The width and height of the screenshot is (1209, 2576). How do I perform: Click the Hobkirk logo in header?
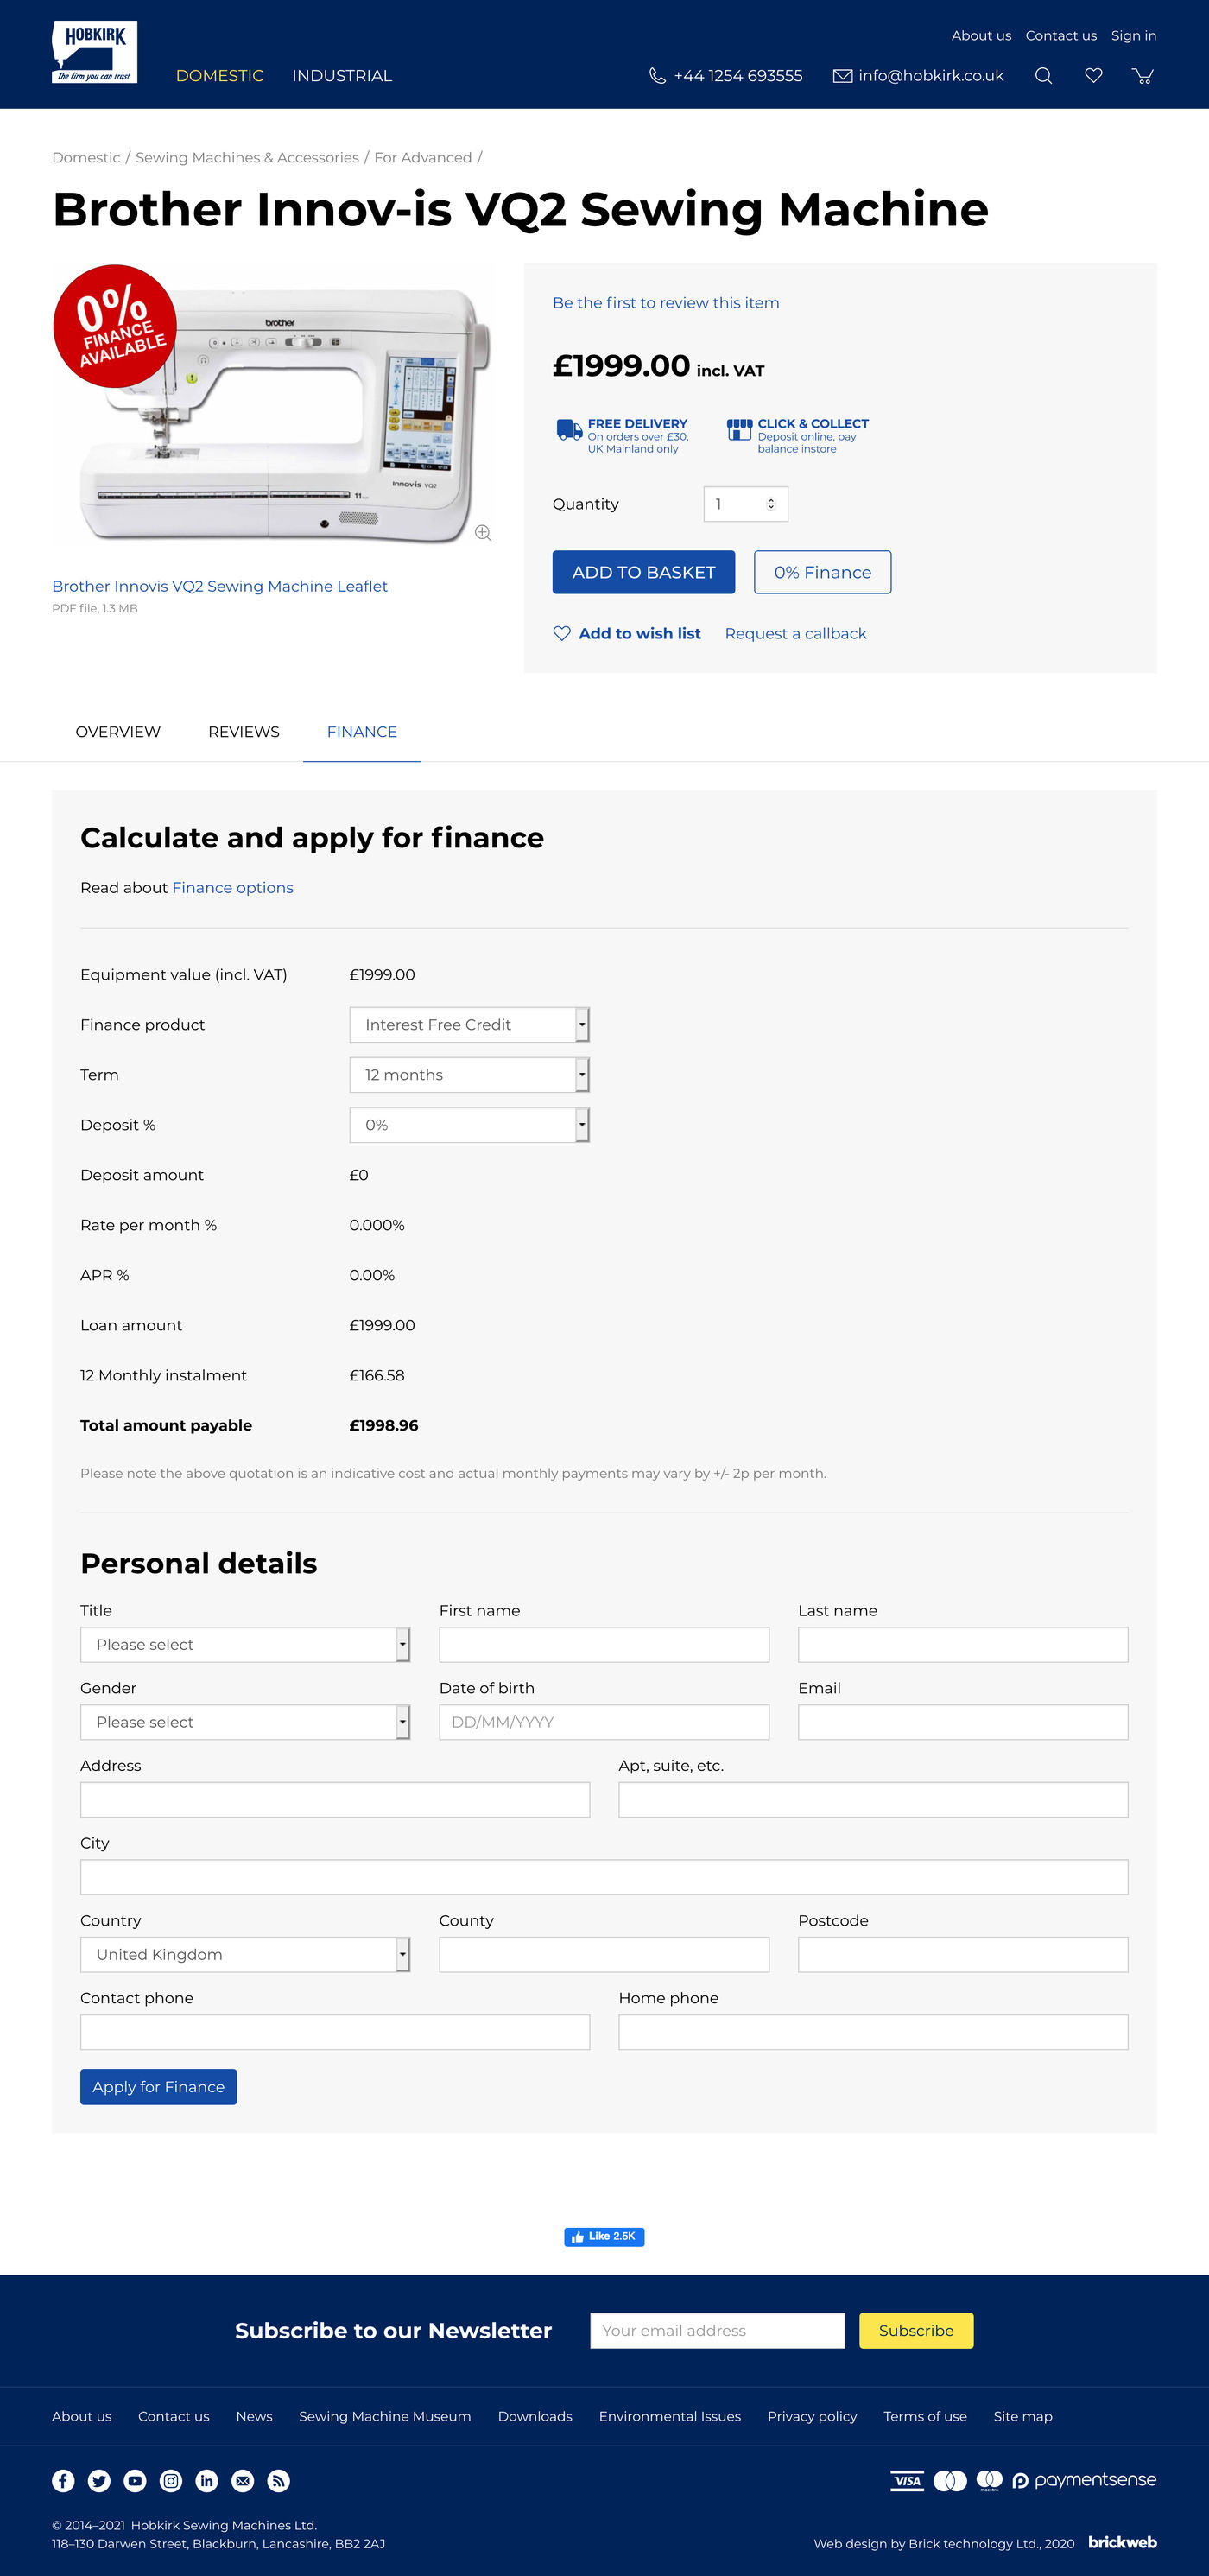click(95, 52)
